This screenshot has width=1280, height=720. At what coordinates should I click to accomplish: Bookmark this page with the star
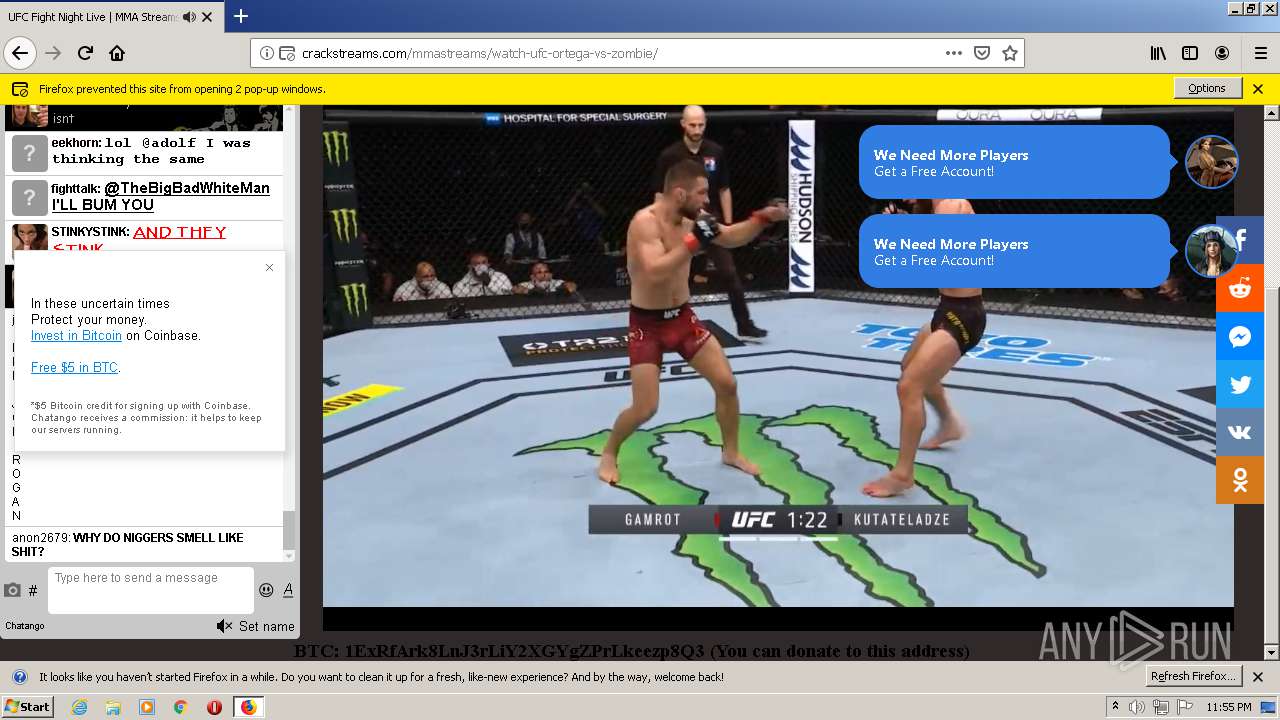click(1010, 53)
